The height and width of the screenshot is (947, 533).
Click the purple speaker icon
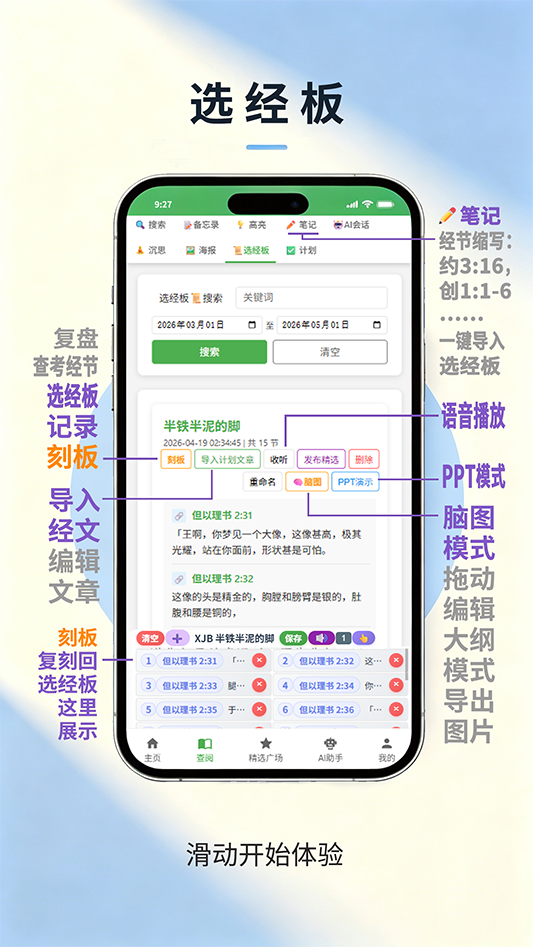[x=321, y=638]
